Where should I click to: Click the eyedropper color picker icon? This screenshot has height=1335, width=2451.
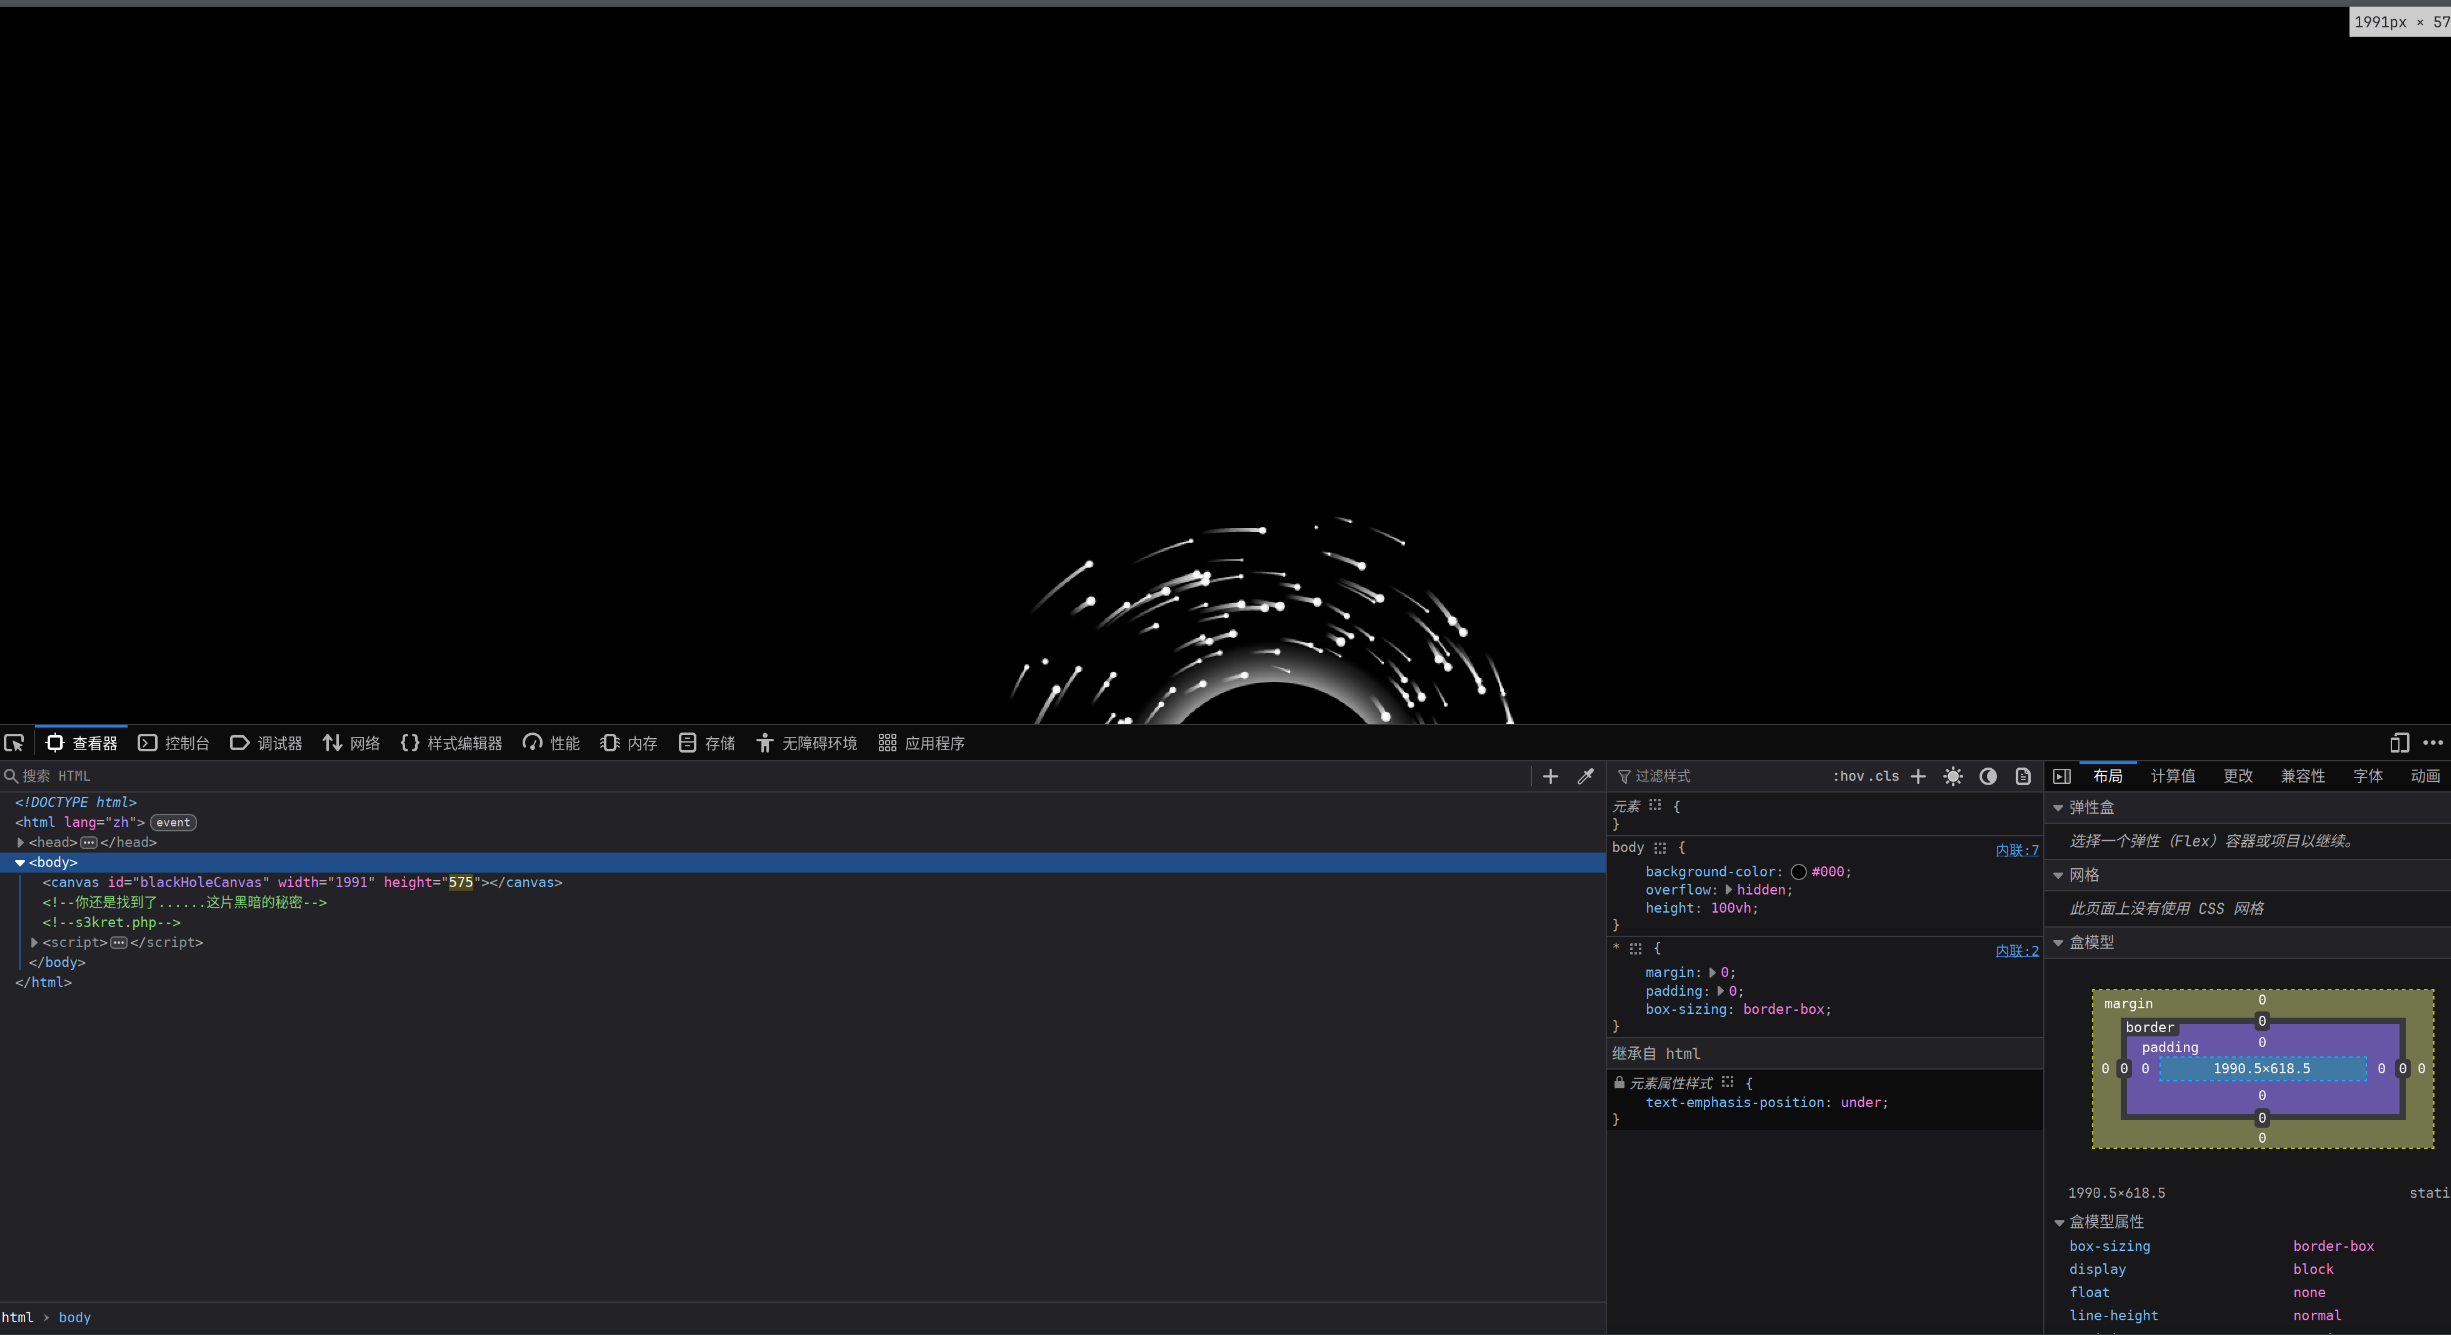coord(1585,776)
